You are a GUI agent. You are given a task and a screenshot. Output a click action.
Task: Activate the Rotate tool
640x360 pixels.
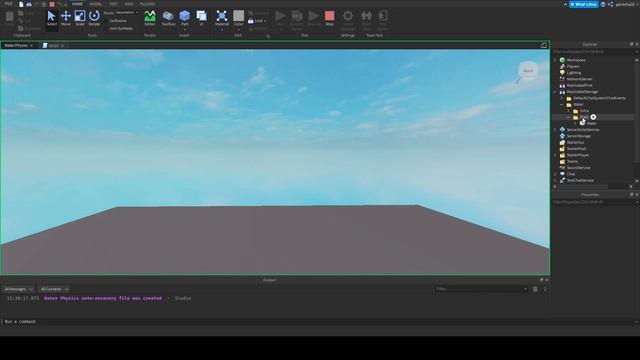pyautogui.click(x=94, y=18)
